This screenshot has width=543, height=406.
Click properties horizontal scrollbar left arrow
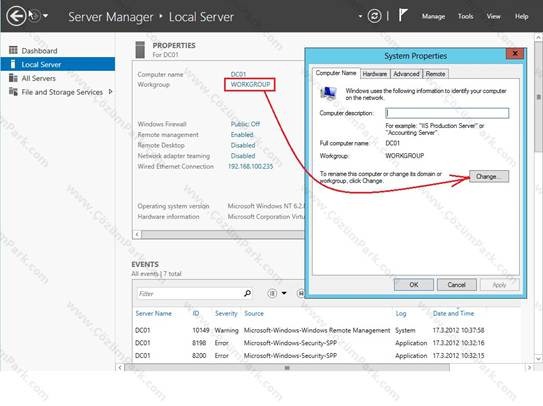137,235
